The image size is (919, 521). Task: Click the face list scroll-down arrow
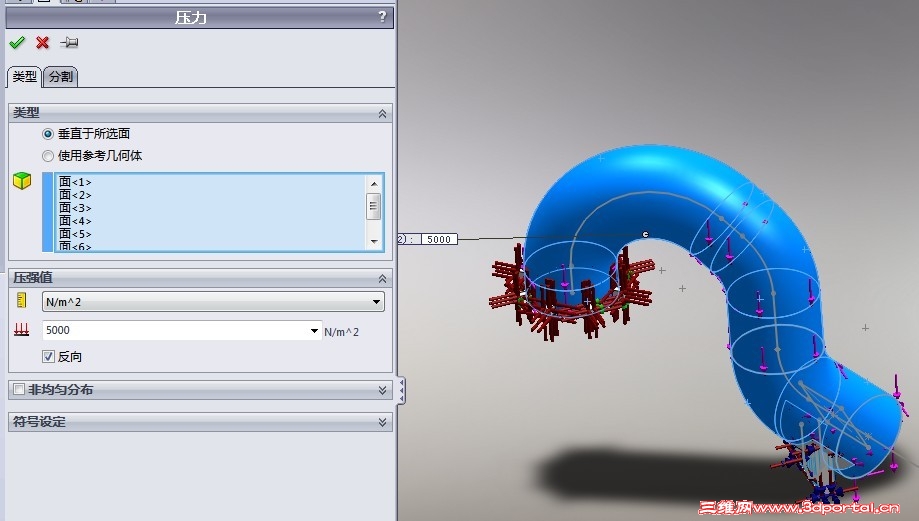[374, 241]
